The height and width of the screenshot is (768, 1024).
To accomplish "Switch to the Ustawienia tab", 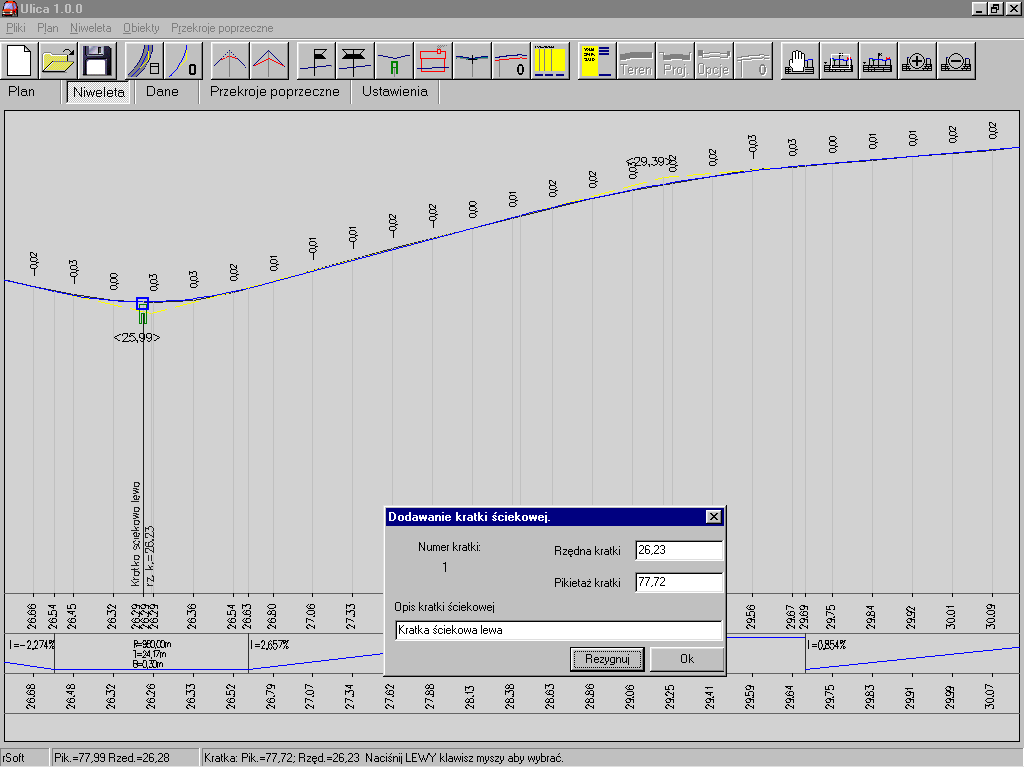I will (x=394, y=92).
